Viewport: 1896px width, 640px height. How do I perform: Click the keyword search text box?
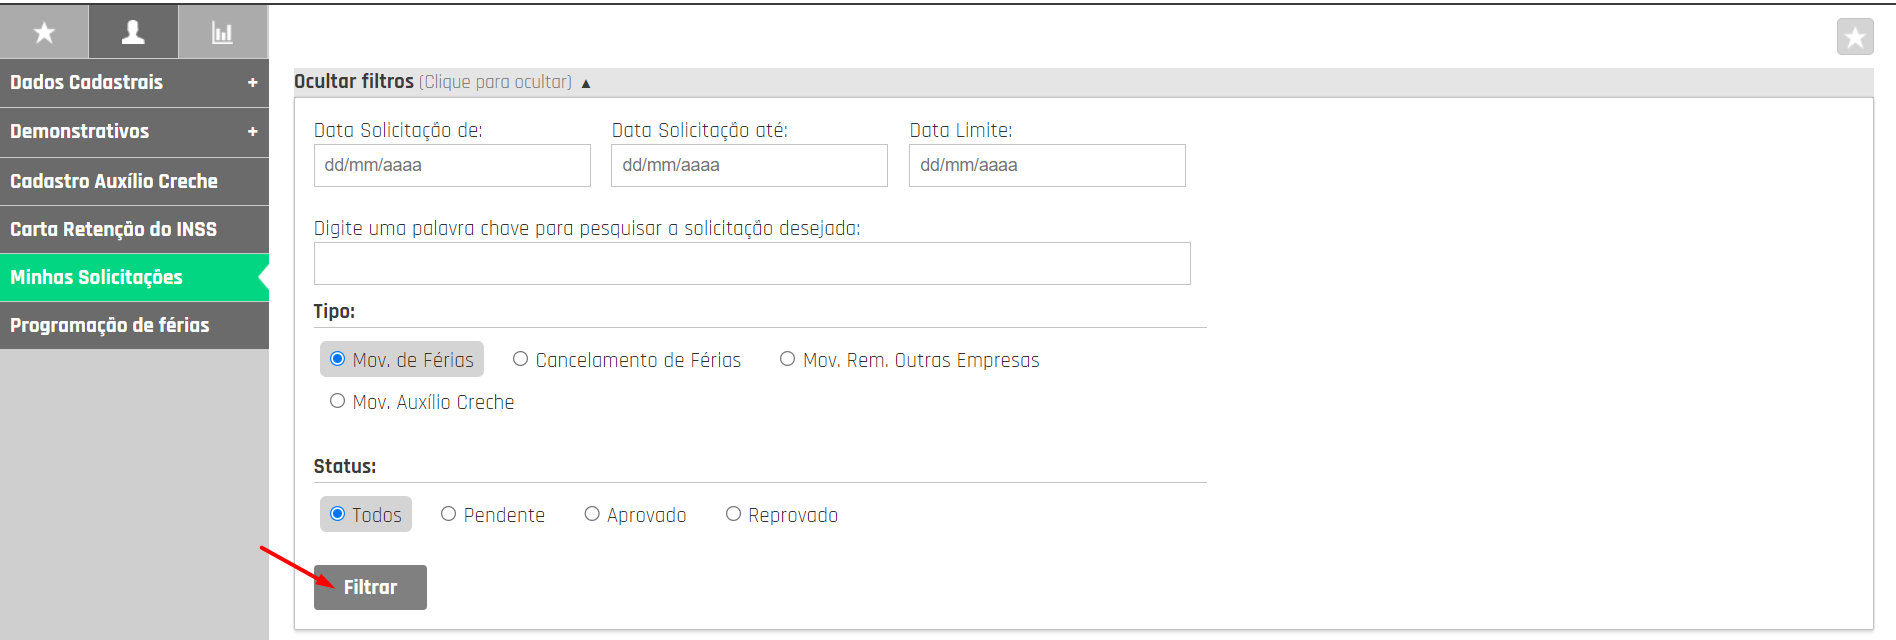(x=752, y=263)
